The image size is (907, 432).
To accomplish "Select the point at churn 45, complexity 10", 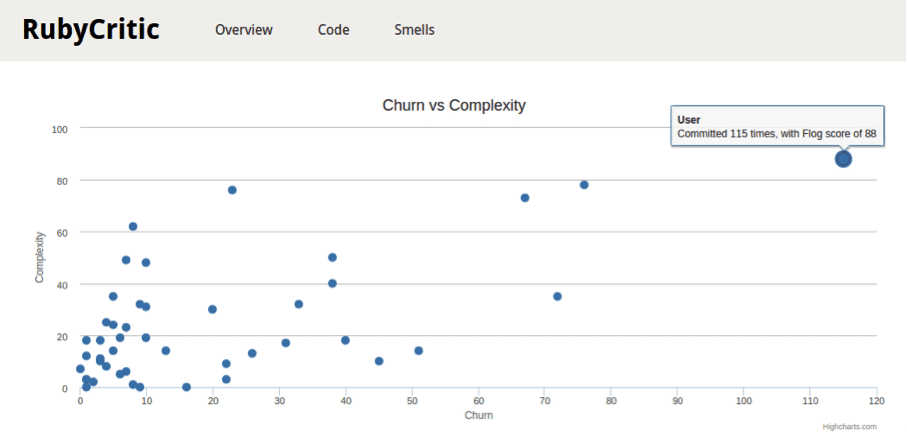I will pos(379,361).
